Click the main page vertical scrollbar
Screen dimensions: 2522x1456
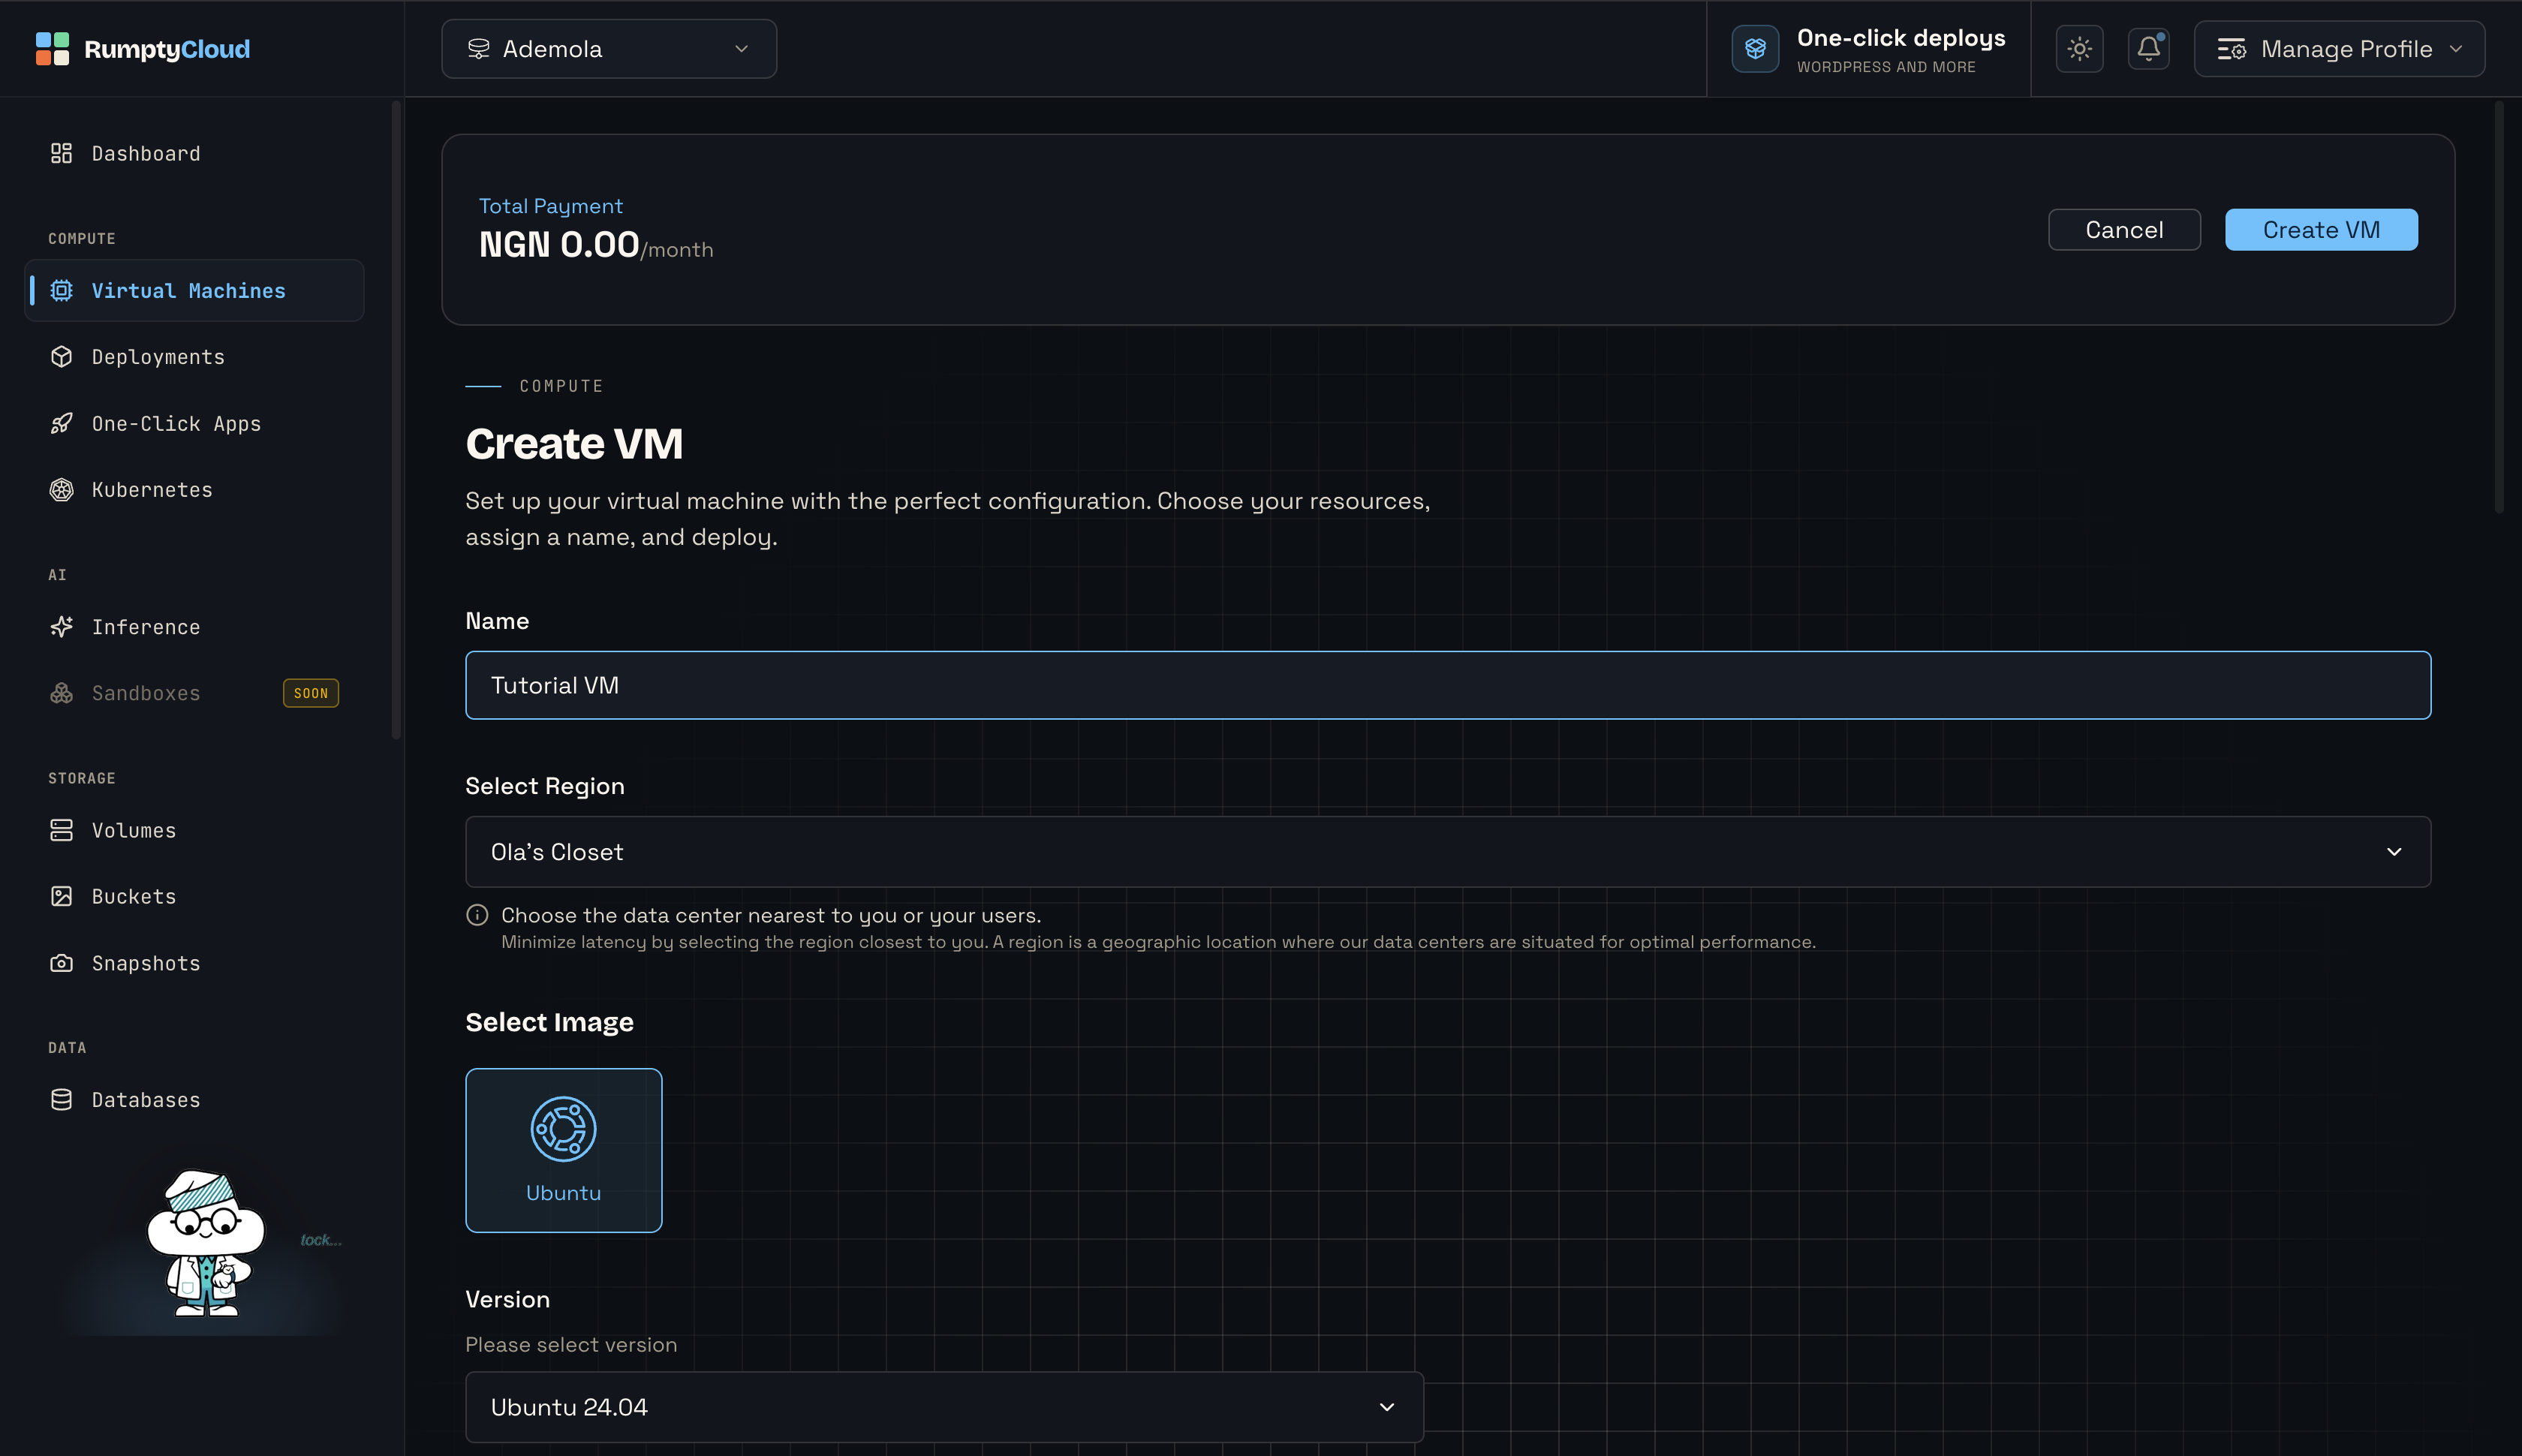tap(2498, 307)
